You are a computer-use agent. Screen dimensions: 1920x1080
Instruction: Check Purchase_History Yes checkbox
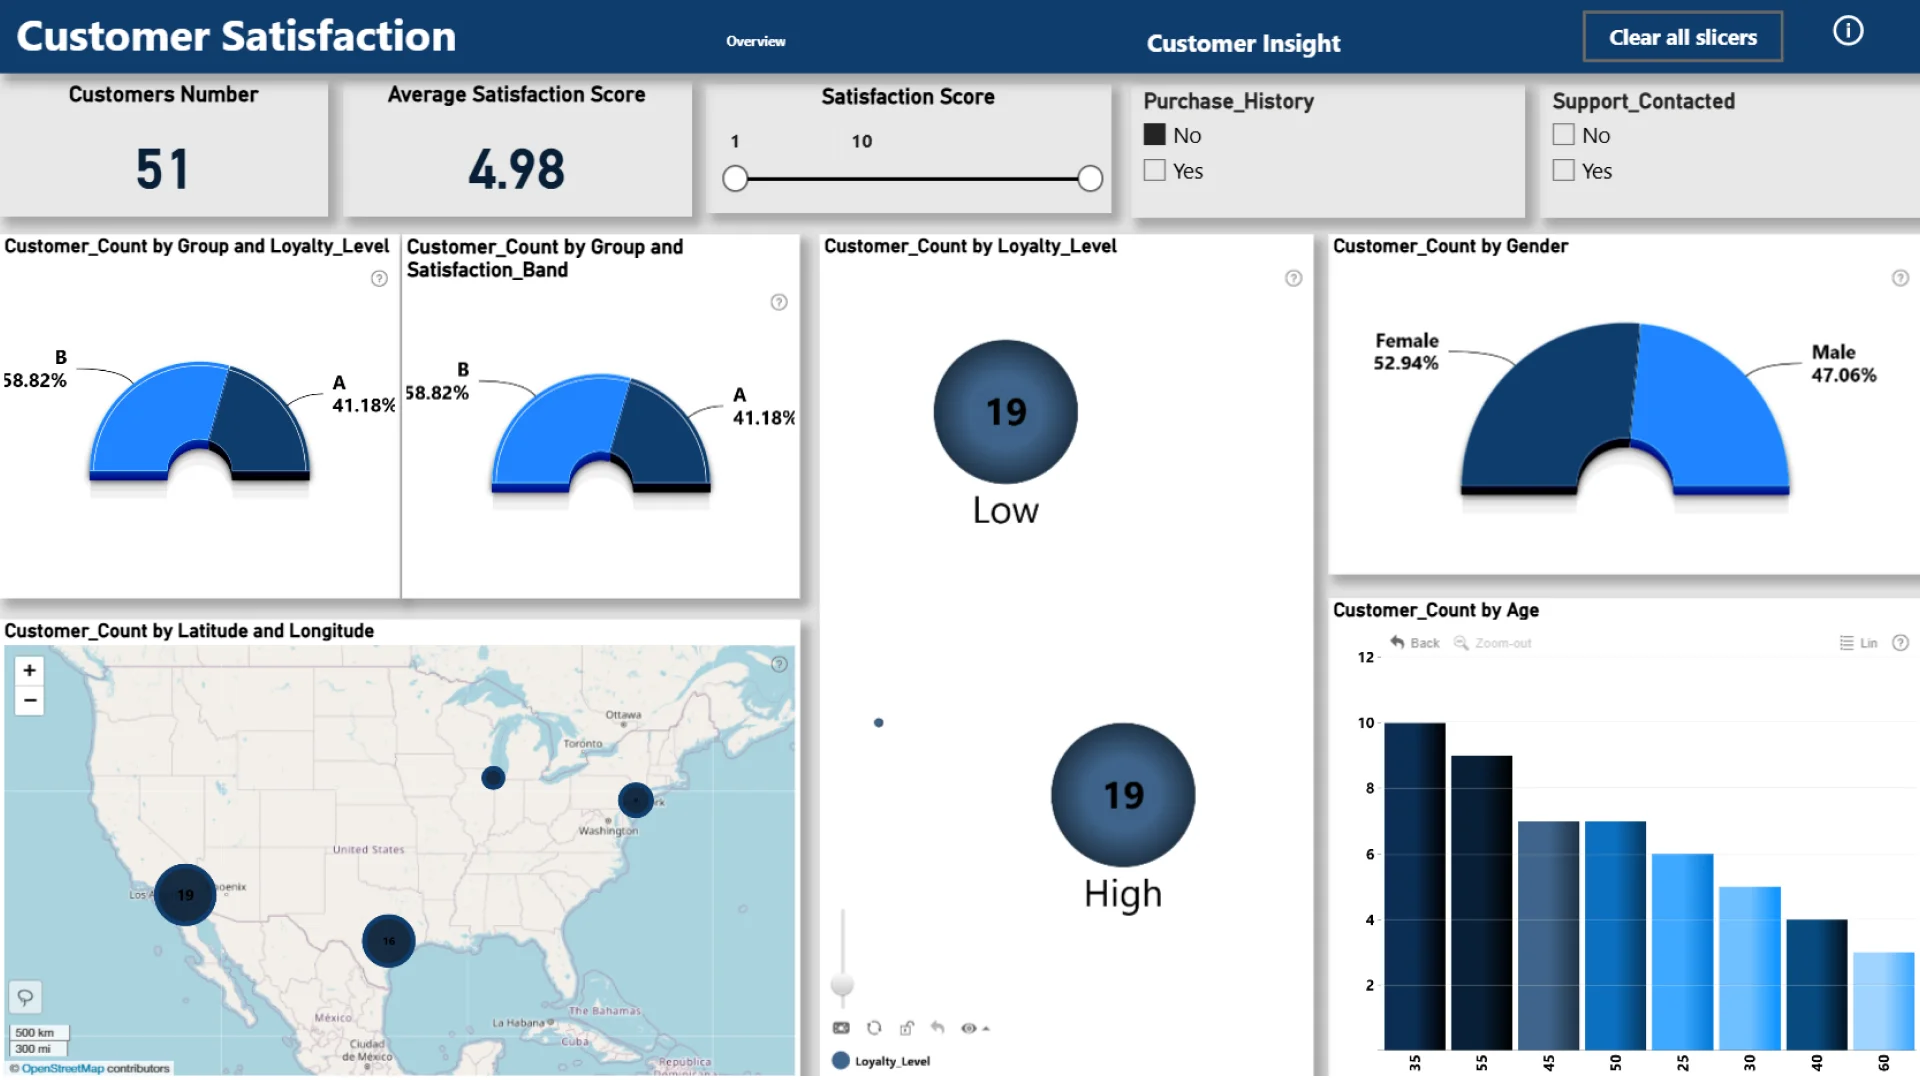(x=1155, y=170)
